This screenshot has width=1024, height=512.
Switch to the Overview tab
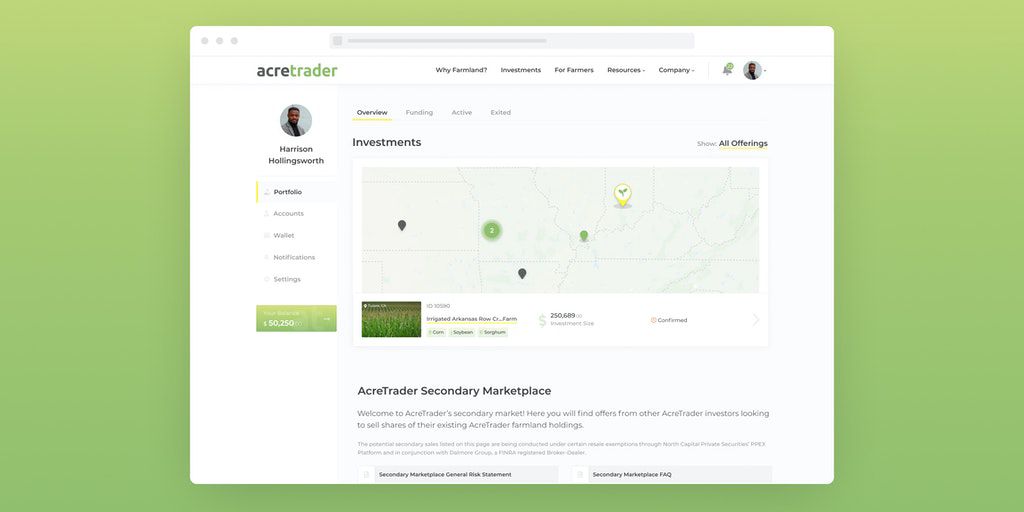coord(372,112)
